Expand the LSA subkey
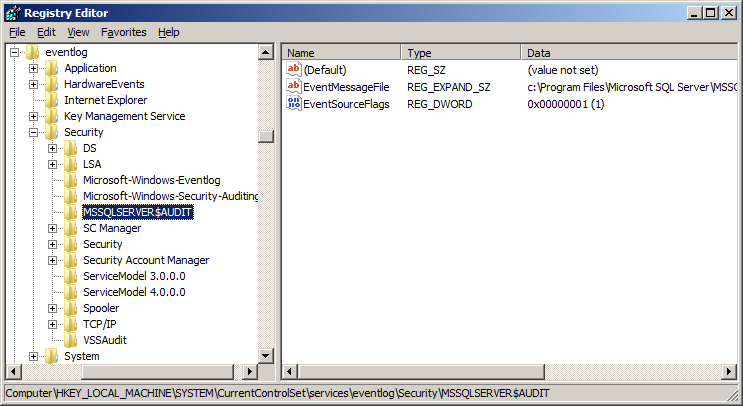This screenshot has height=406, width=743. click(53, 164)
